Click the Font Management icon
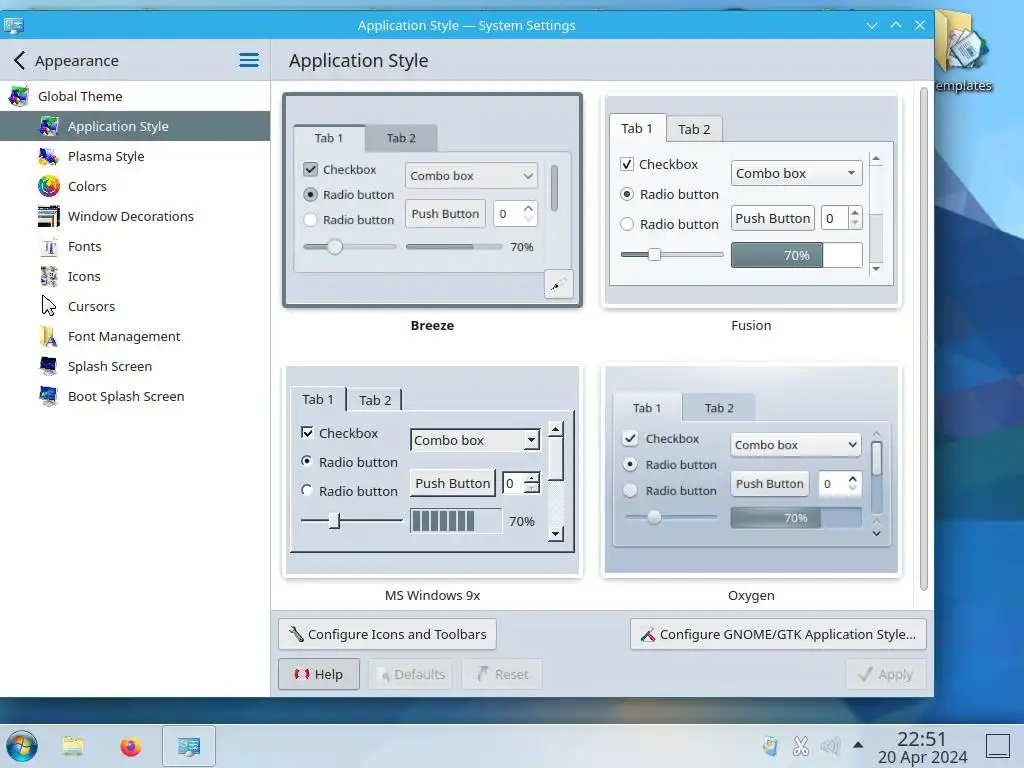Viewport: 1024px width, 768px height. [49, 336]
